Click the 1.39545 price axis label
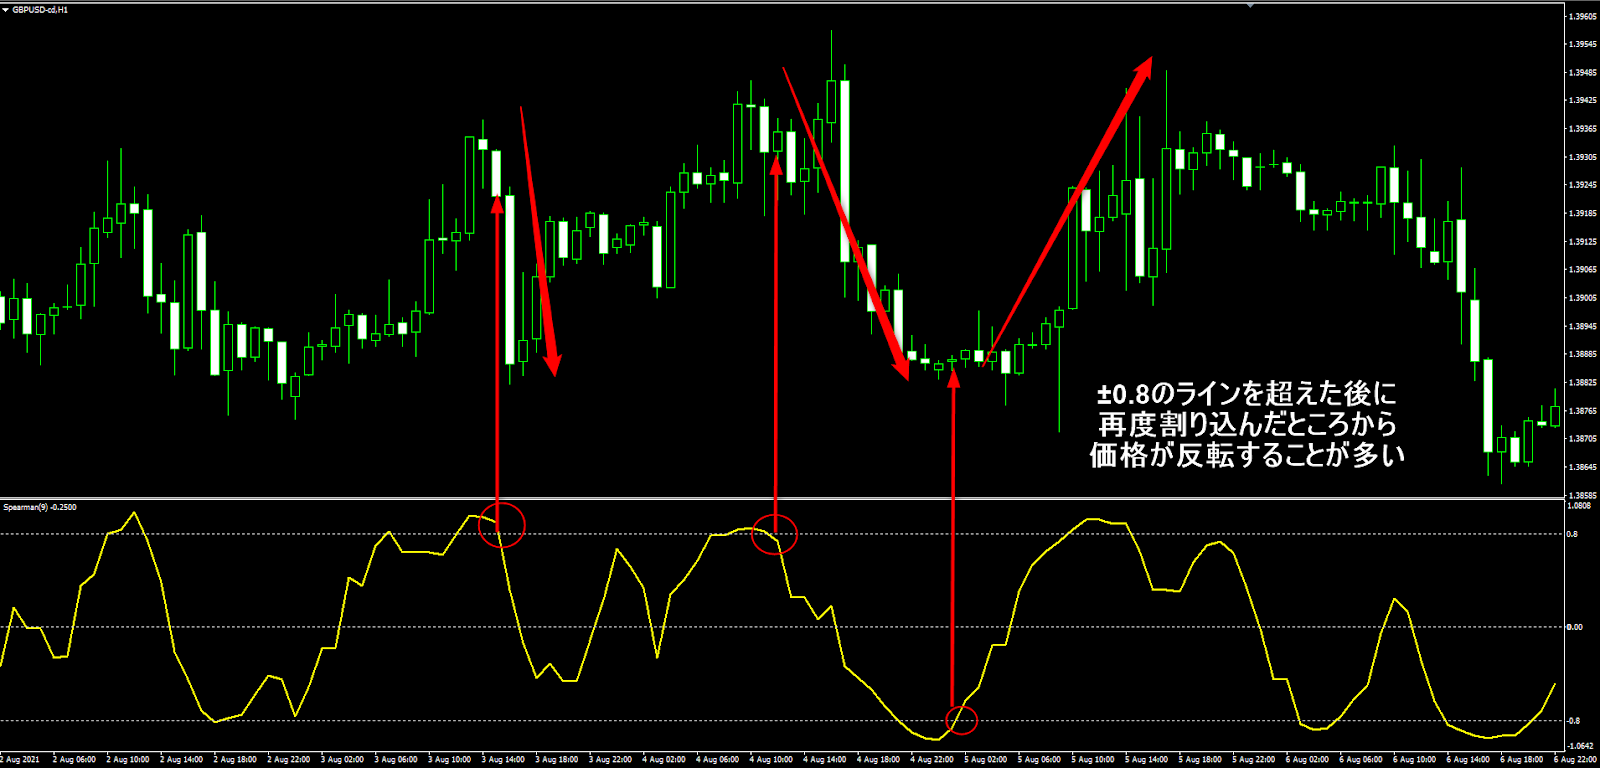The width and height of the screenshot is (1600, 768). click(1583, 45)
